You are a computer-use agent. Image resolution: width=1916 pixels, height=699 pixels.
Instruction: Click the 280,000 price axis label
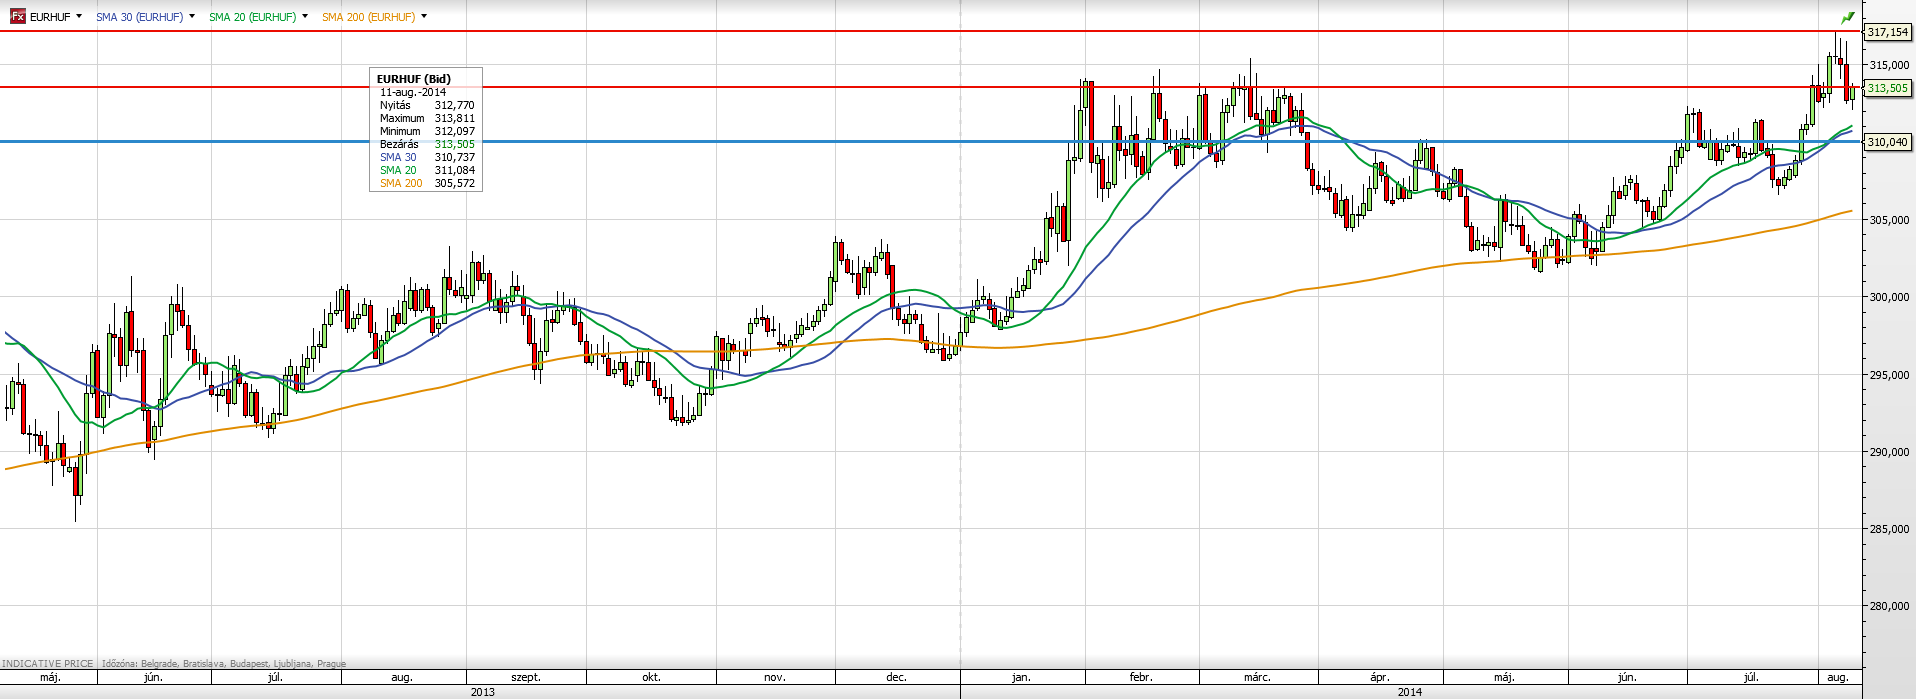pyautogui.click(x=1889, y=606)
